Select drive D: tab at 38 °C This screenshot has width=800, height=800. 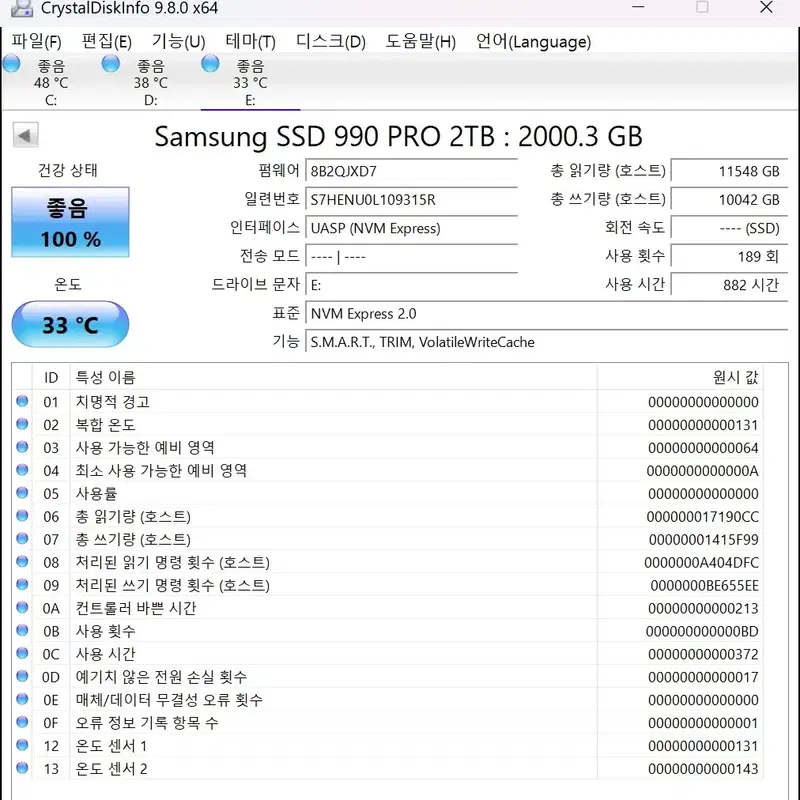[151, 82]
